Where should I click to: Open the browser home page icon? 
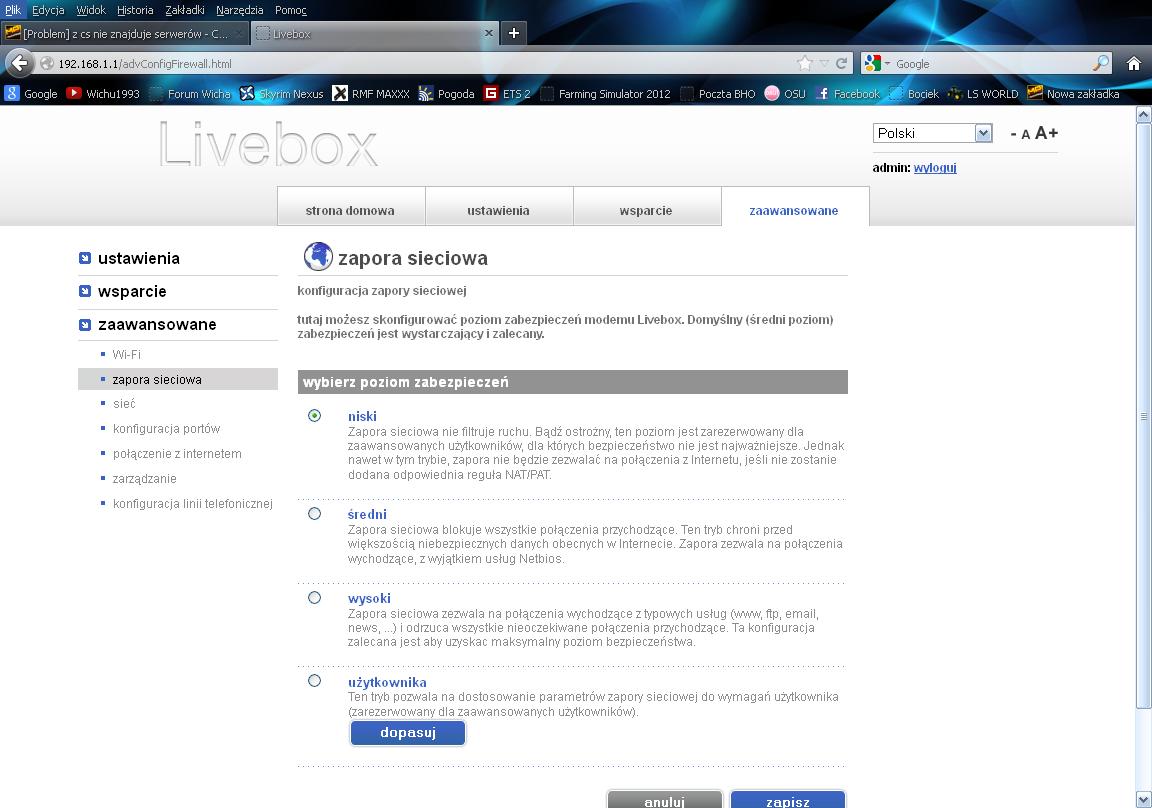click(1134, 64)
